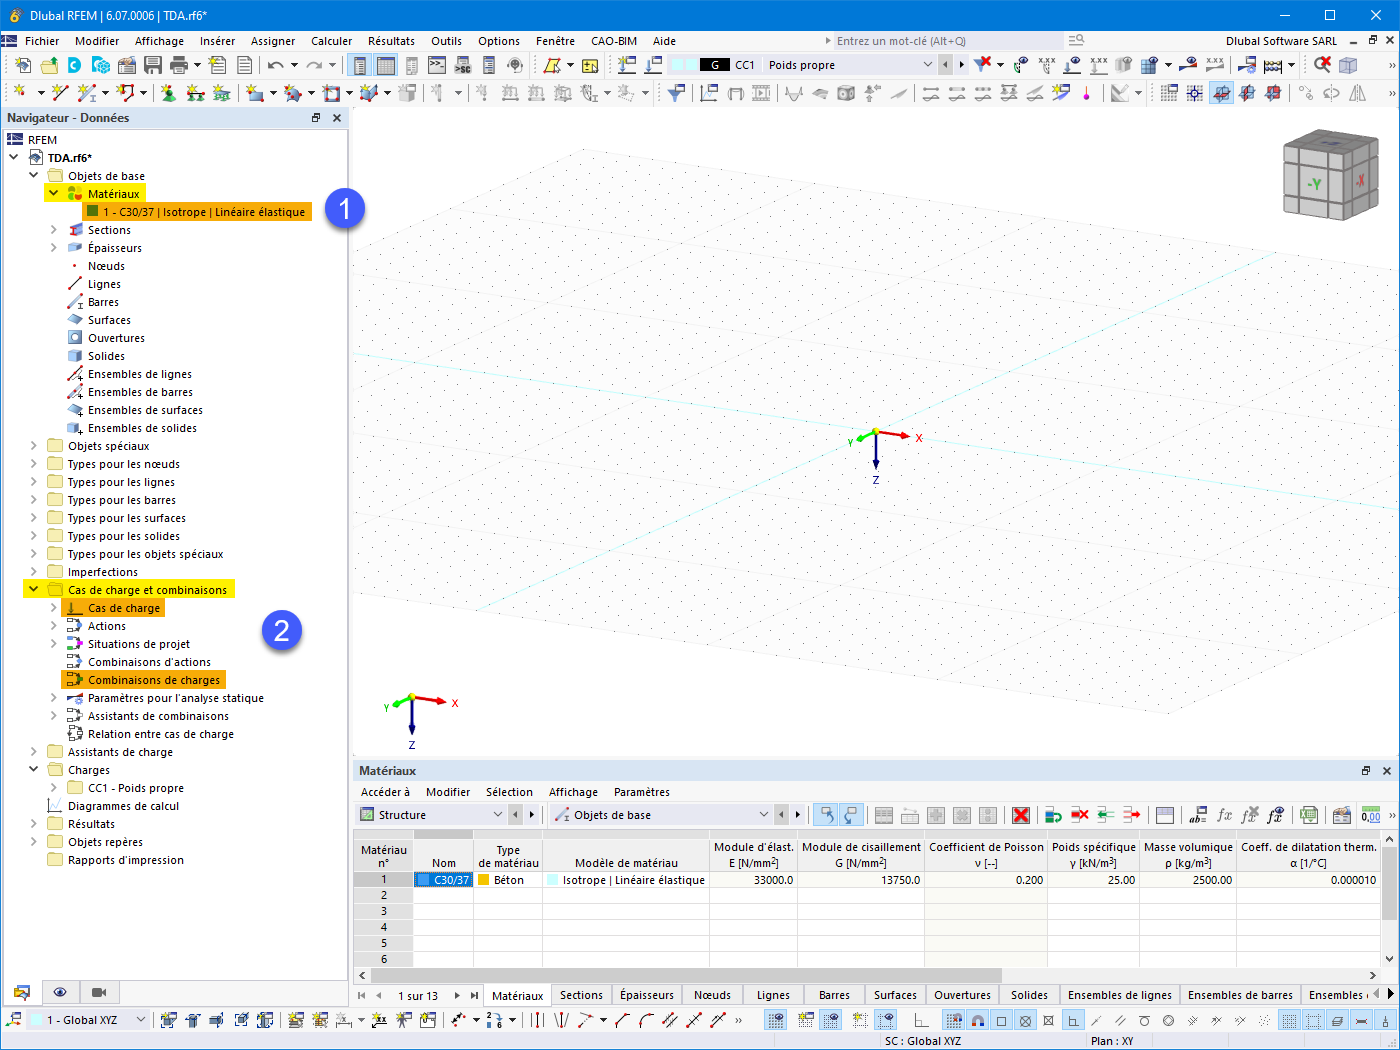Open the export to Excel icon in Matériaux panel
Viewport: 1400px width, 1050px height.
click(1309, 815)
